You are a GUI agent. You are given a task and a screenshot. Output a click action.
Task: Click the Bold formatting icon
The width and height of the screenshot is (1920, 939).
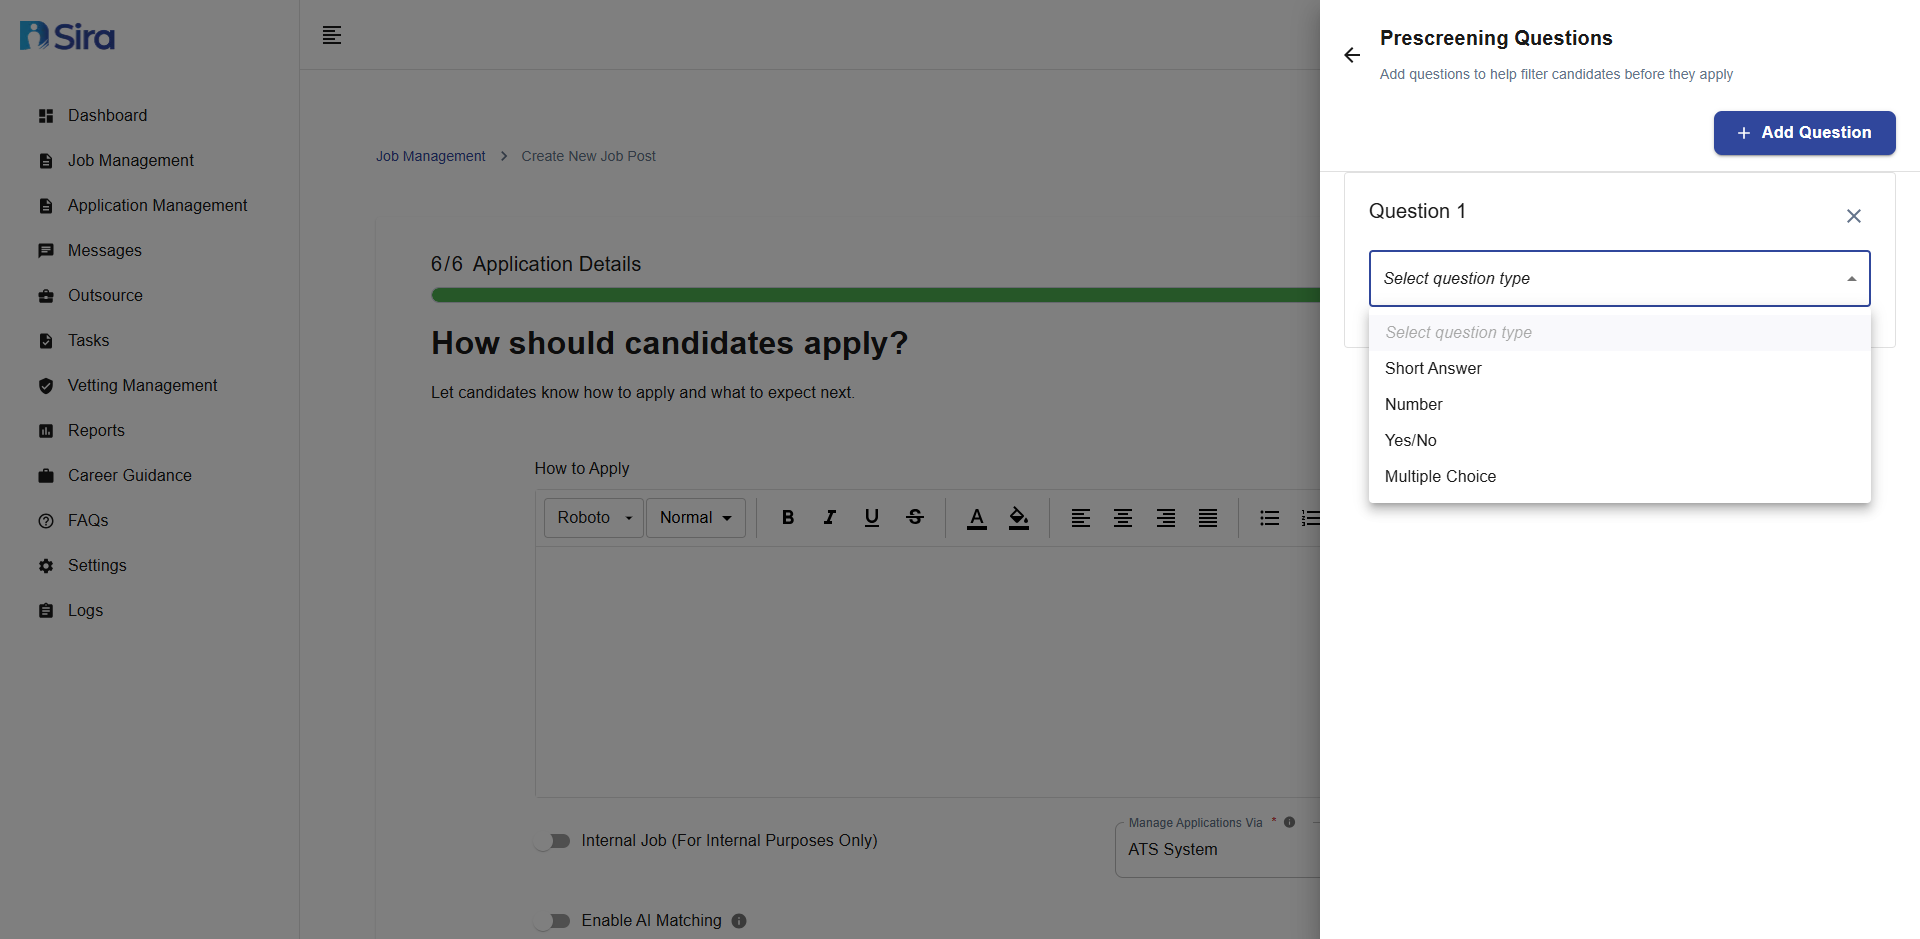click(788, 518)
